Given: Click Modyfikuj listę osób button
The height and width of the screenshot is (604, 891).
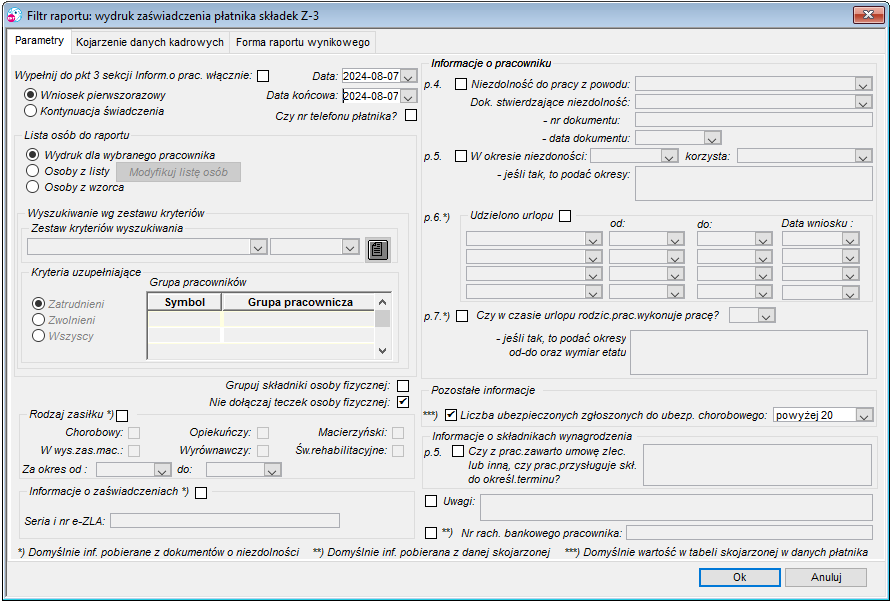Looking at the screenshot, I should (x=178, y=172).
